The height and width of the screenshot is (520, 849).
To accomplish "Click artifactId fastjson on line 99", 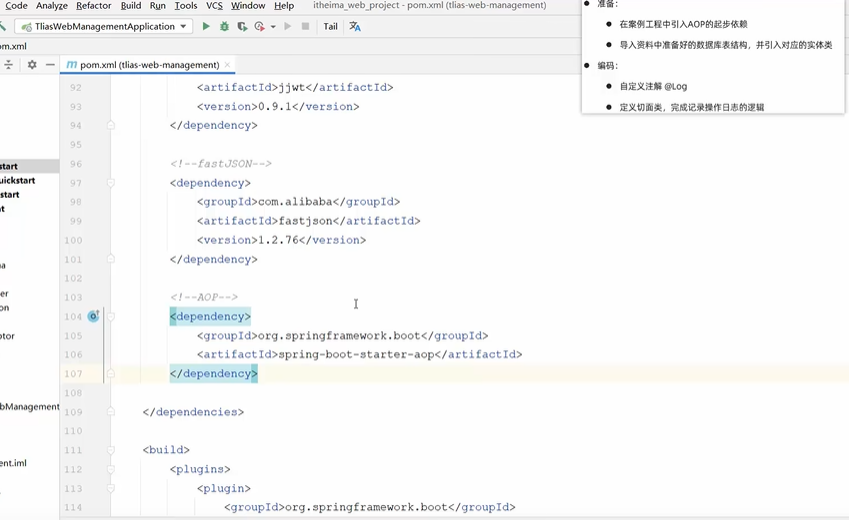I will tap(309, 221).
